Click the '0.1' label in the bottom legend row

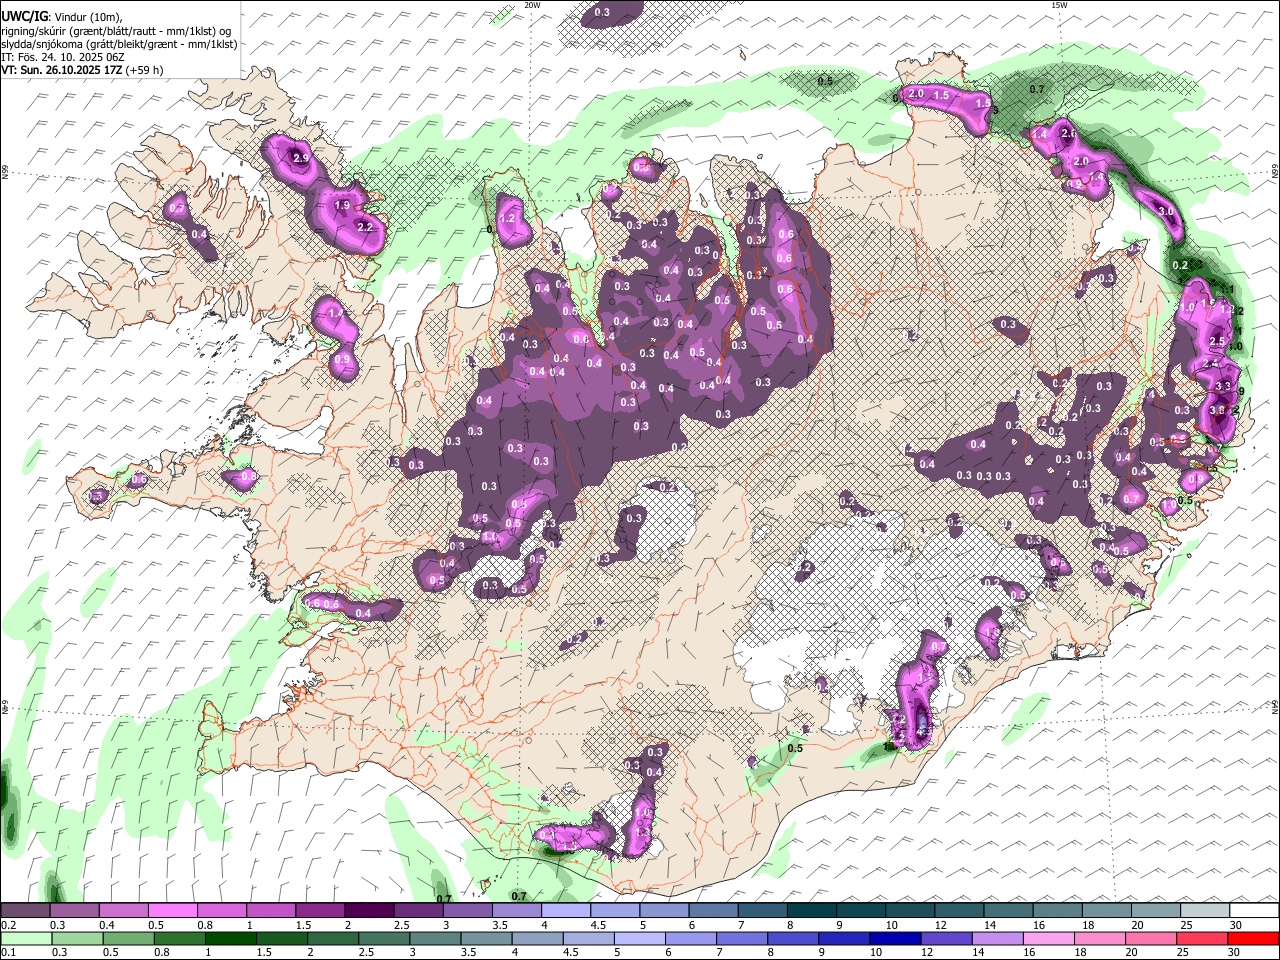click(8, 952)
